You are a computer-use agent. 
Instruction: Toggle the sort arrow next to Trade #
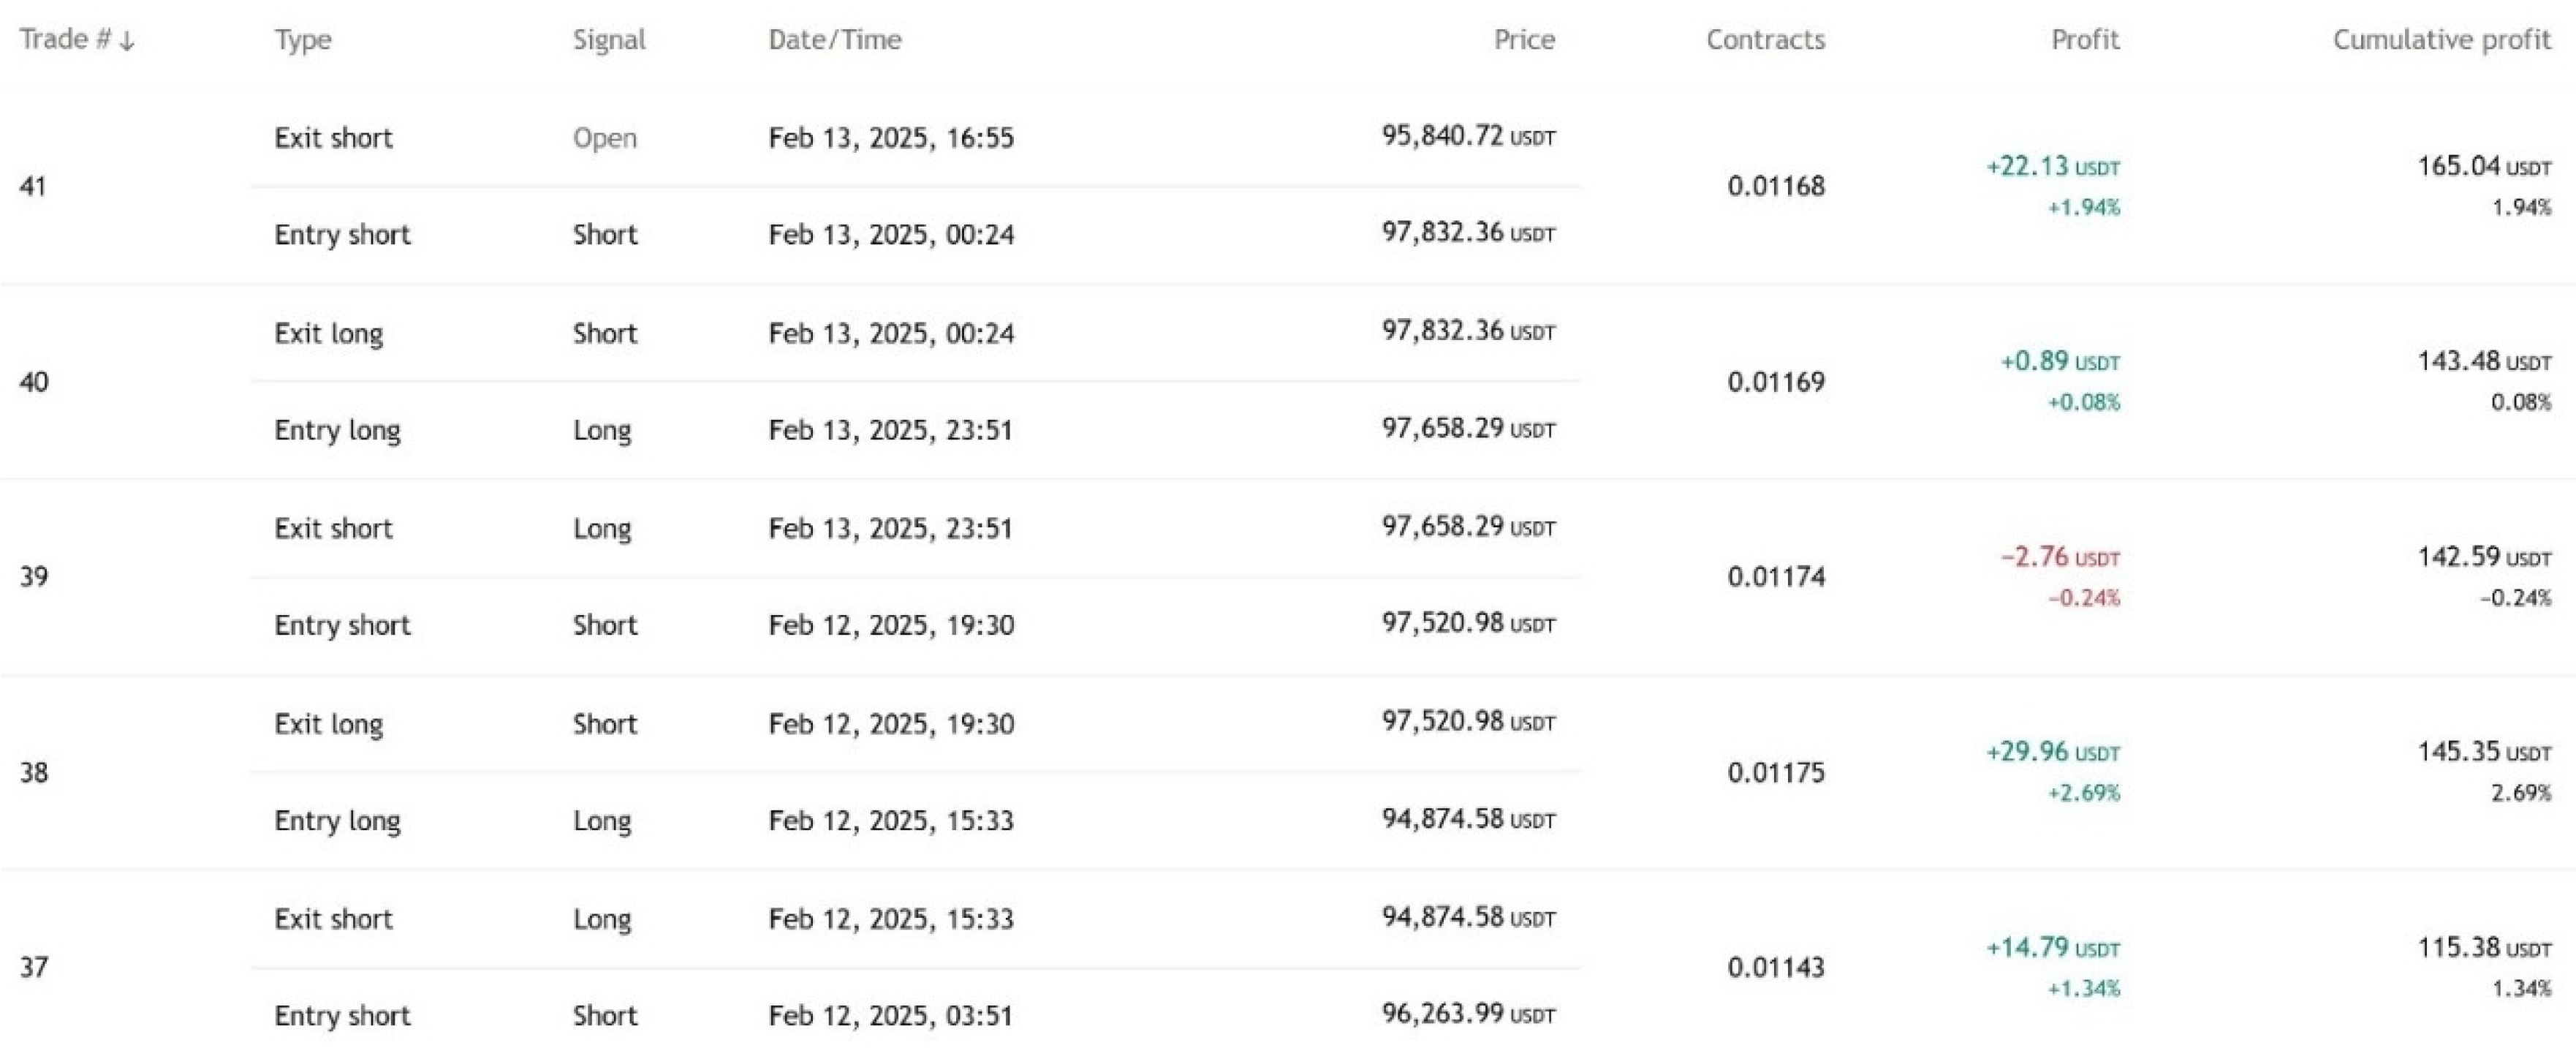[126, 40]
